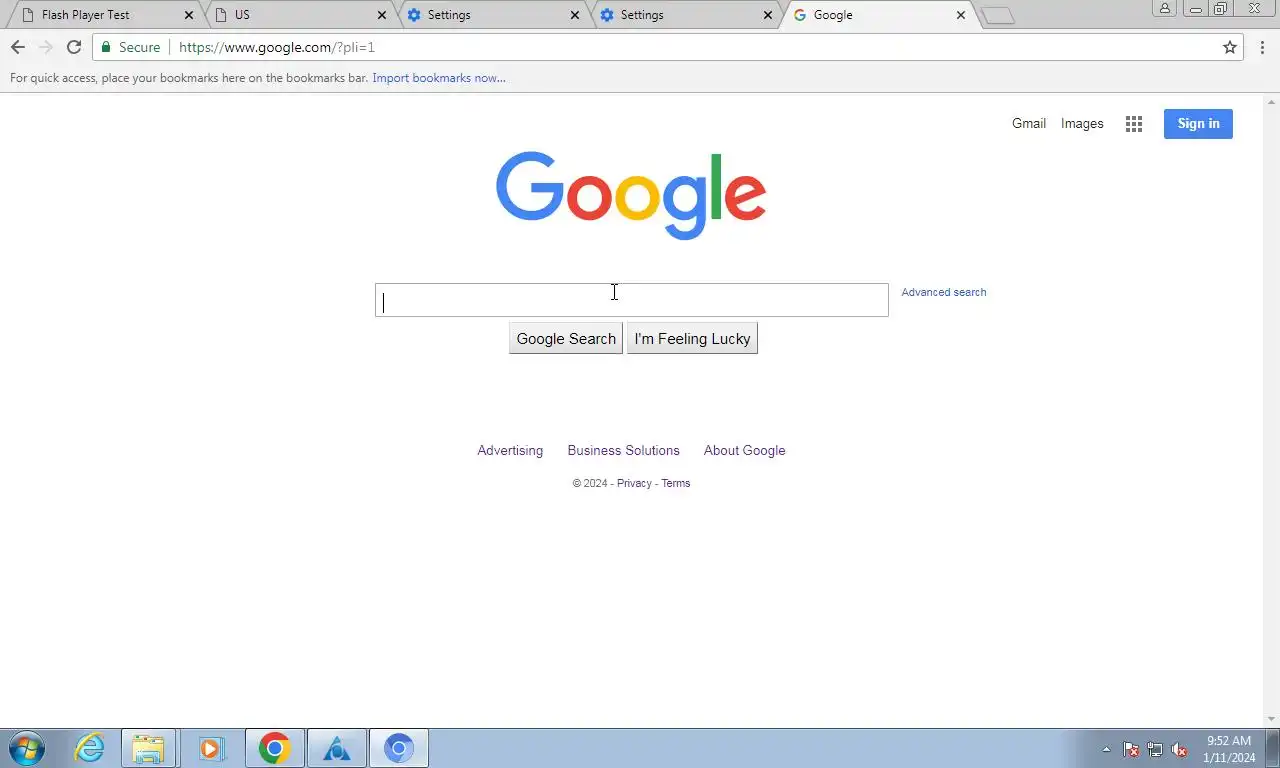Switch to the first Settings tab
This screenshot has width=1280, height=768.
coord(492,15)
